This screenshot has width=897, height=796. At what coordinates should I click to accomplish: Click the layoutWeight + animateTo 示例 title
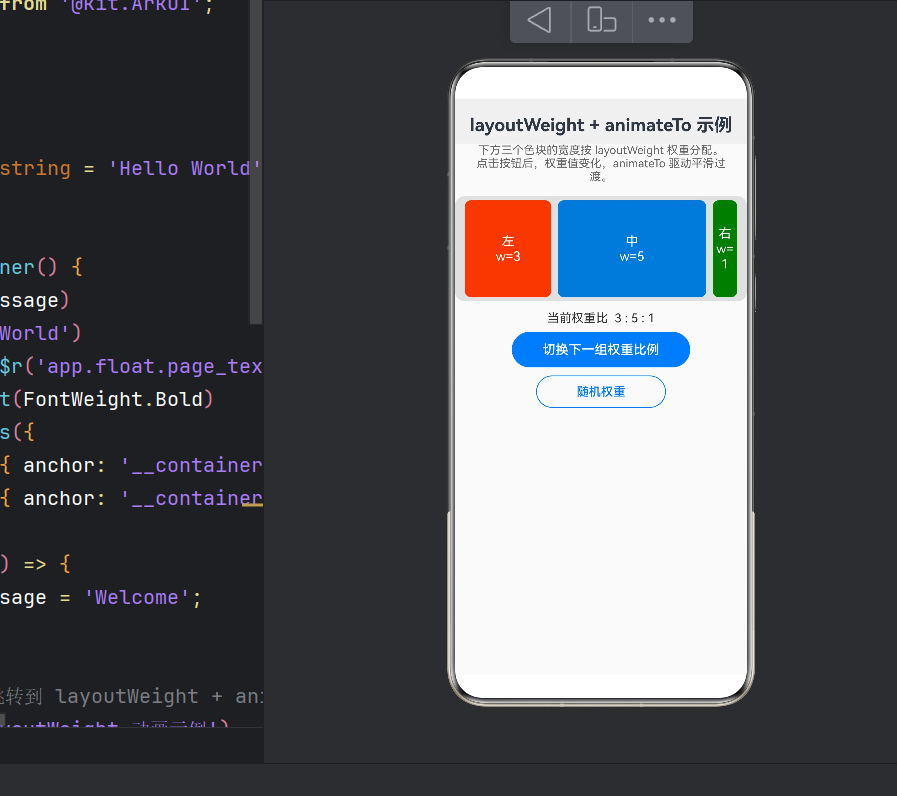tap(601, 125)
